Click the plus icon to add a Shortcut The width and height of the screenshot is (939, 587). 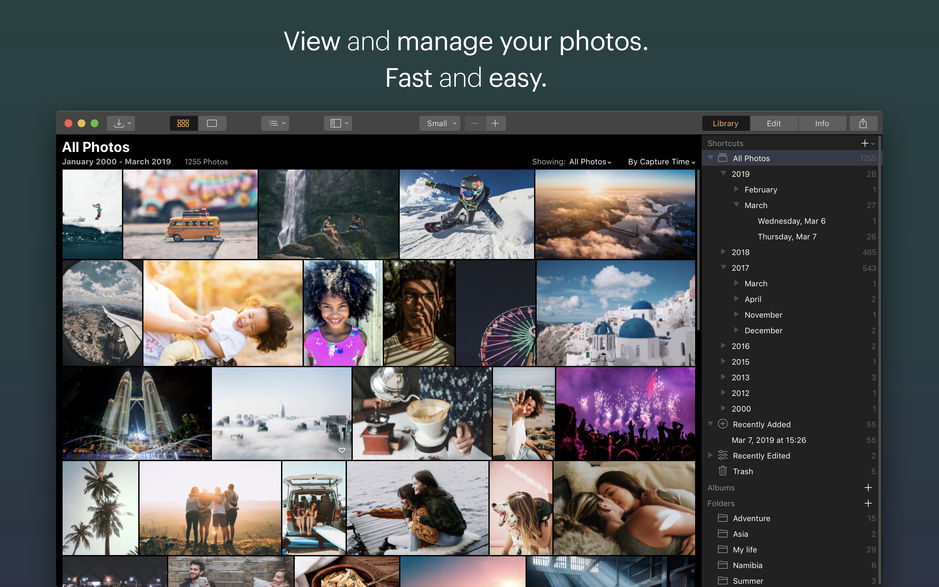point(866,143)
